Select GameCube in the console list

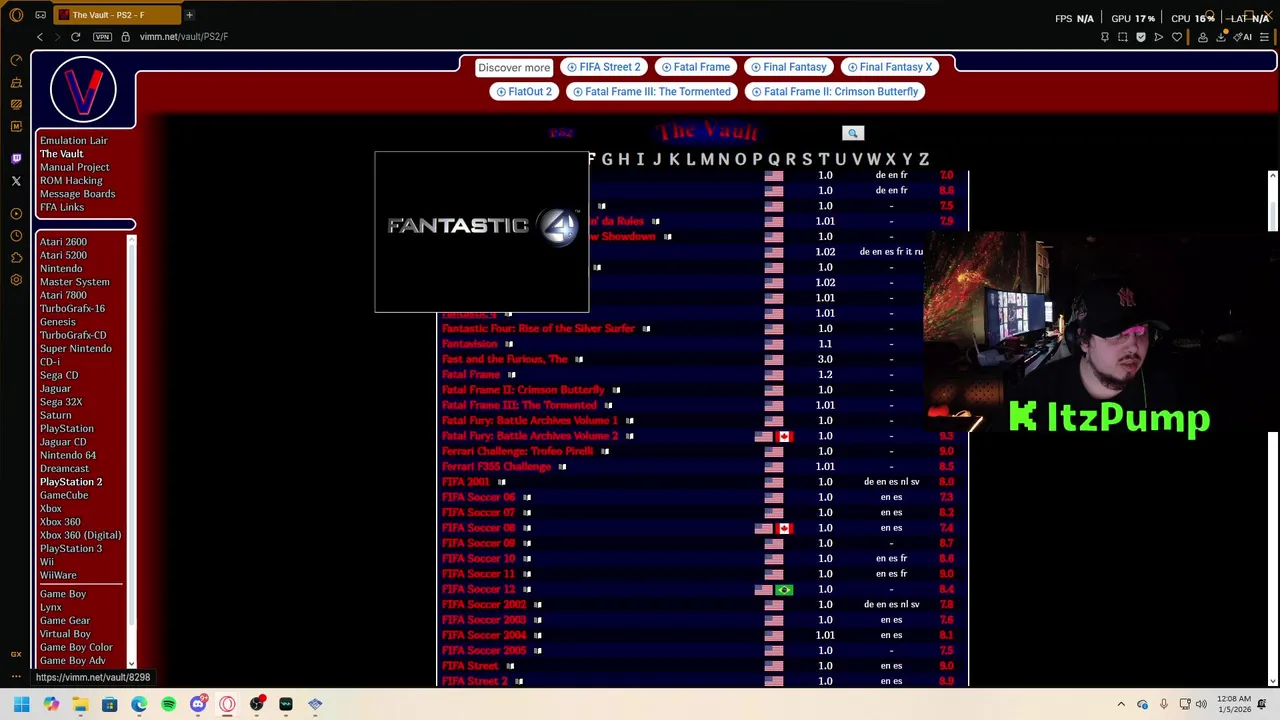pyautogui.click(x=64, y=495)
